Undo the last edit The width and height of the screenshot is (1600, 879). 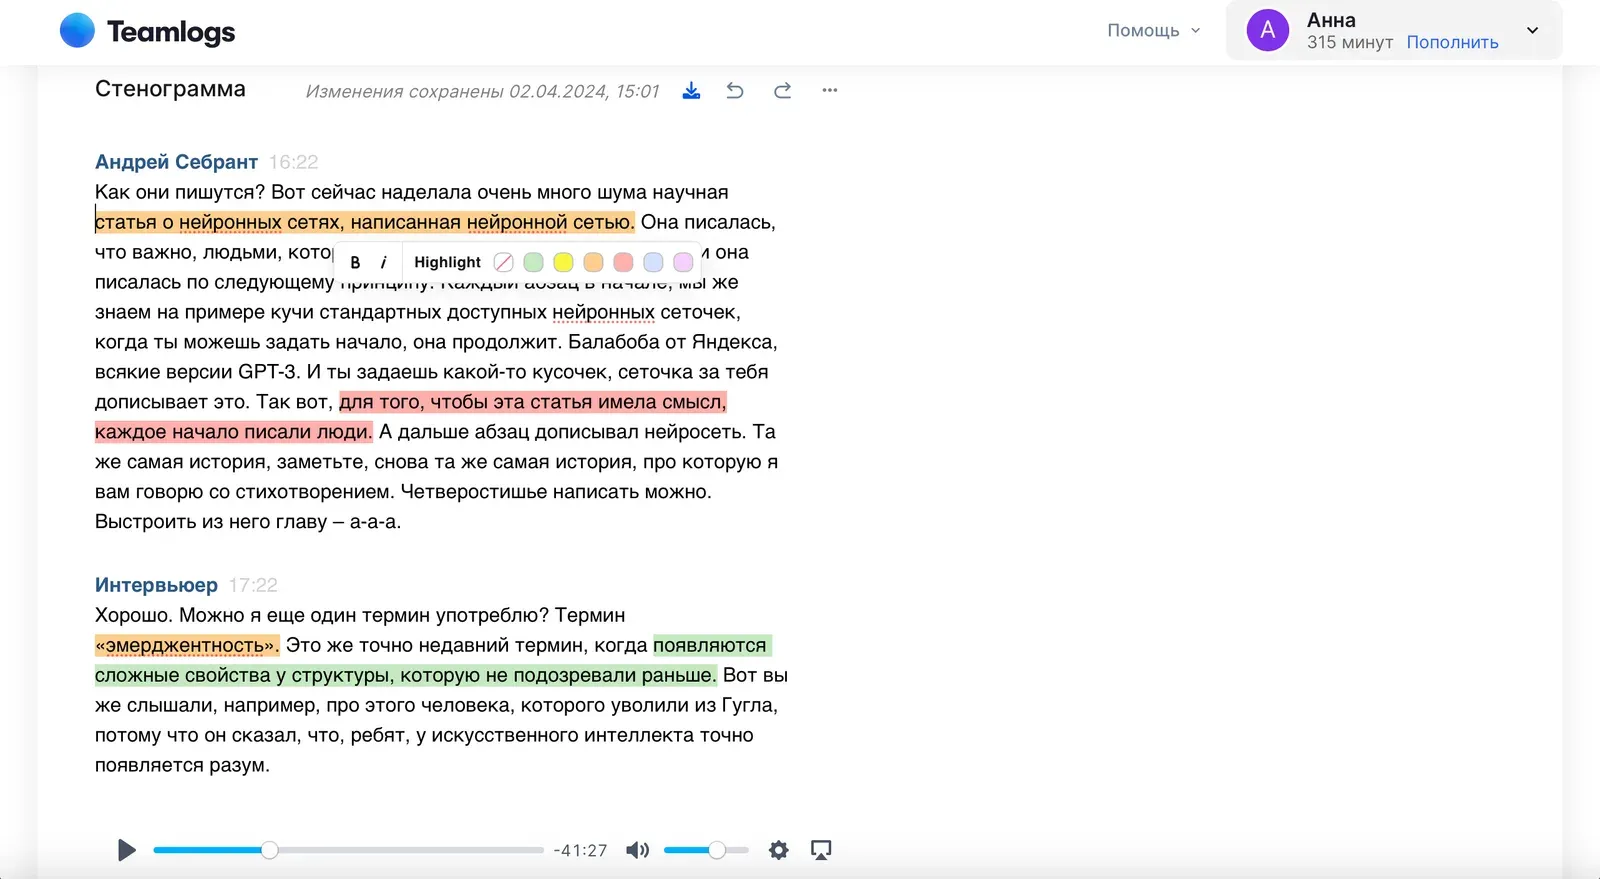click(735, 91)
